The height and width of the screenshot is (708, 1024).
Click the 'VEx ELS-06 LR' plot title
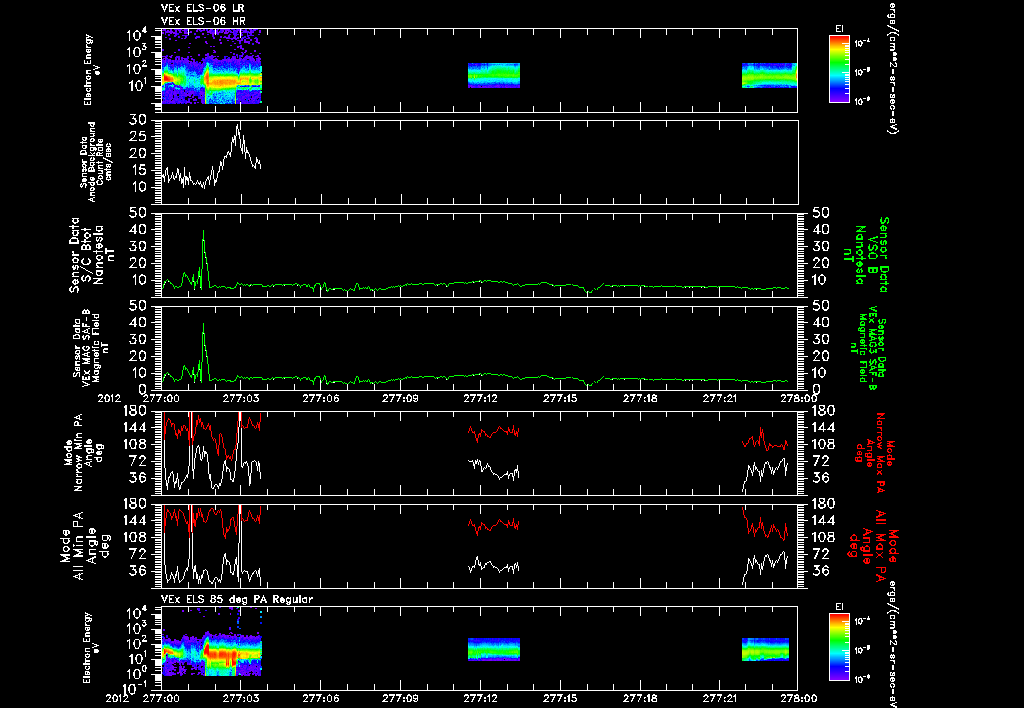pos(202,8)
